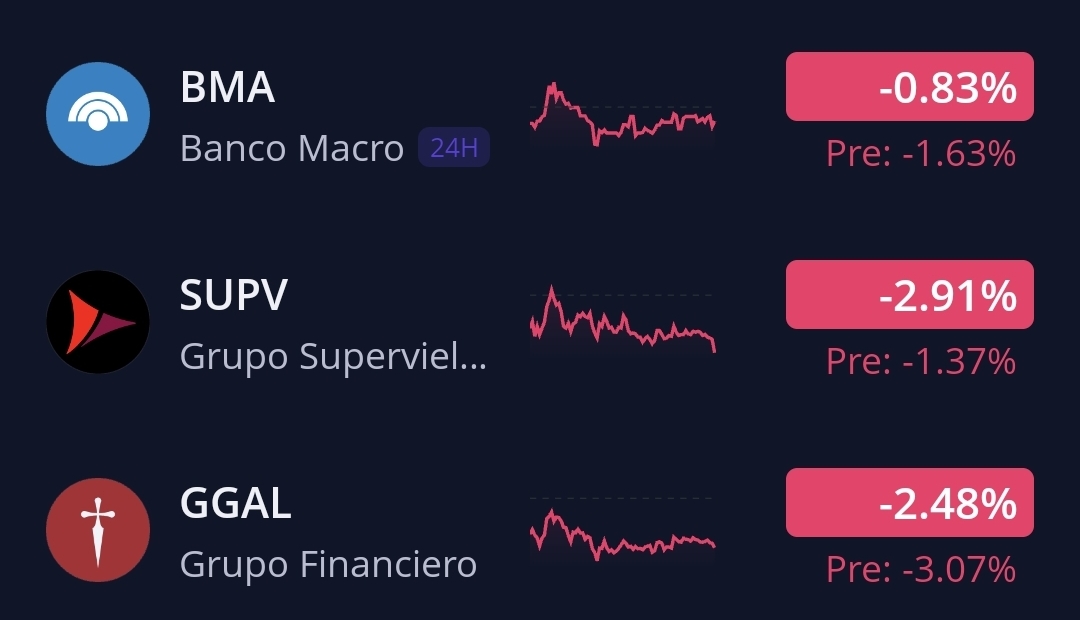Tap the GGAL red dagger logo
1080x620 pixels.
(x=98, y=530)
